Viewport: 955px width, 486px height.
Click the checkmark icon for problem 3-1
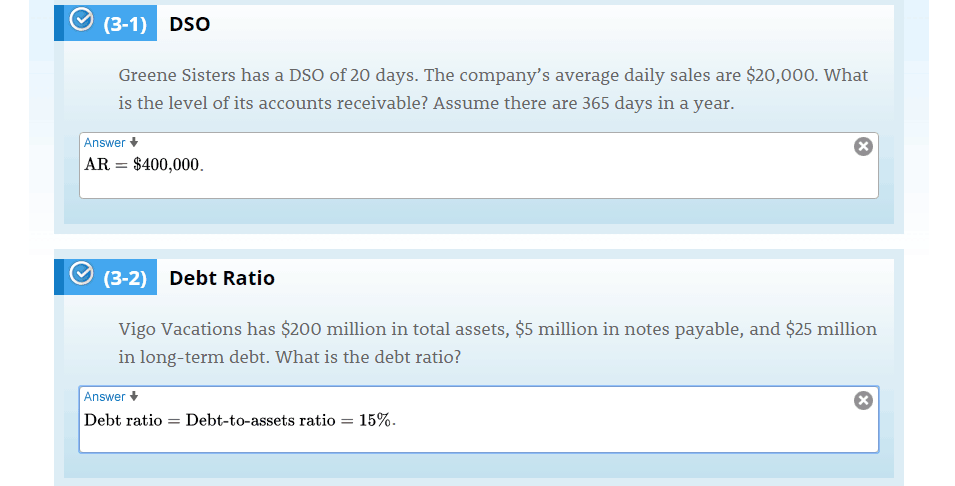click(81, 19)
